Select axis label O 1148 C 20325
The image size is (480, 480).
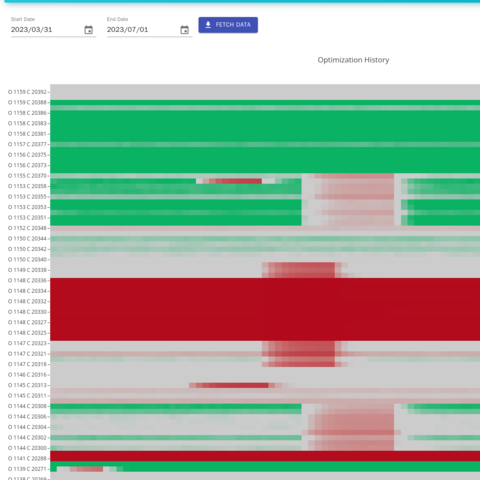[27, 333]
